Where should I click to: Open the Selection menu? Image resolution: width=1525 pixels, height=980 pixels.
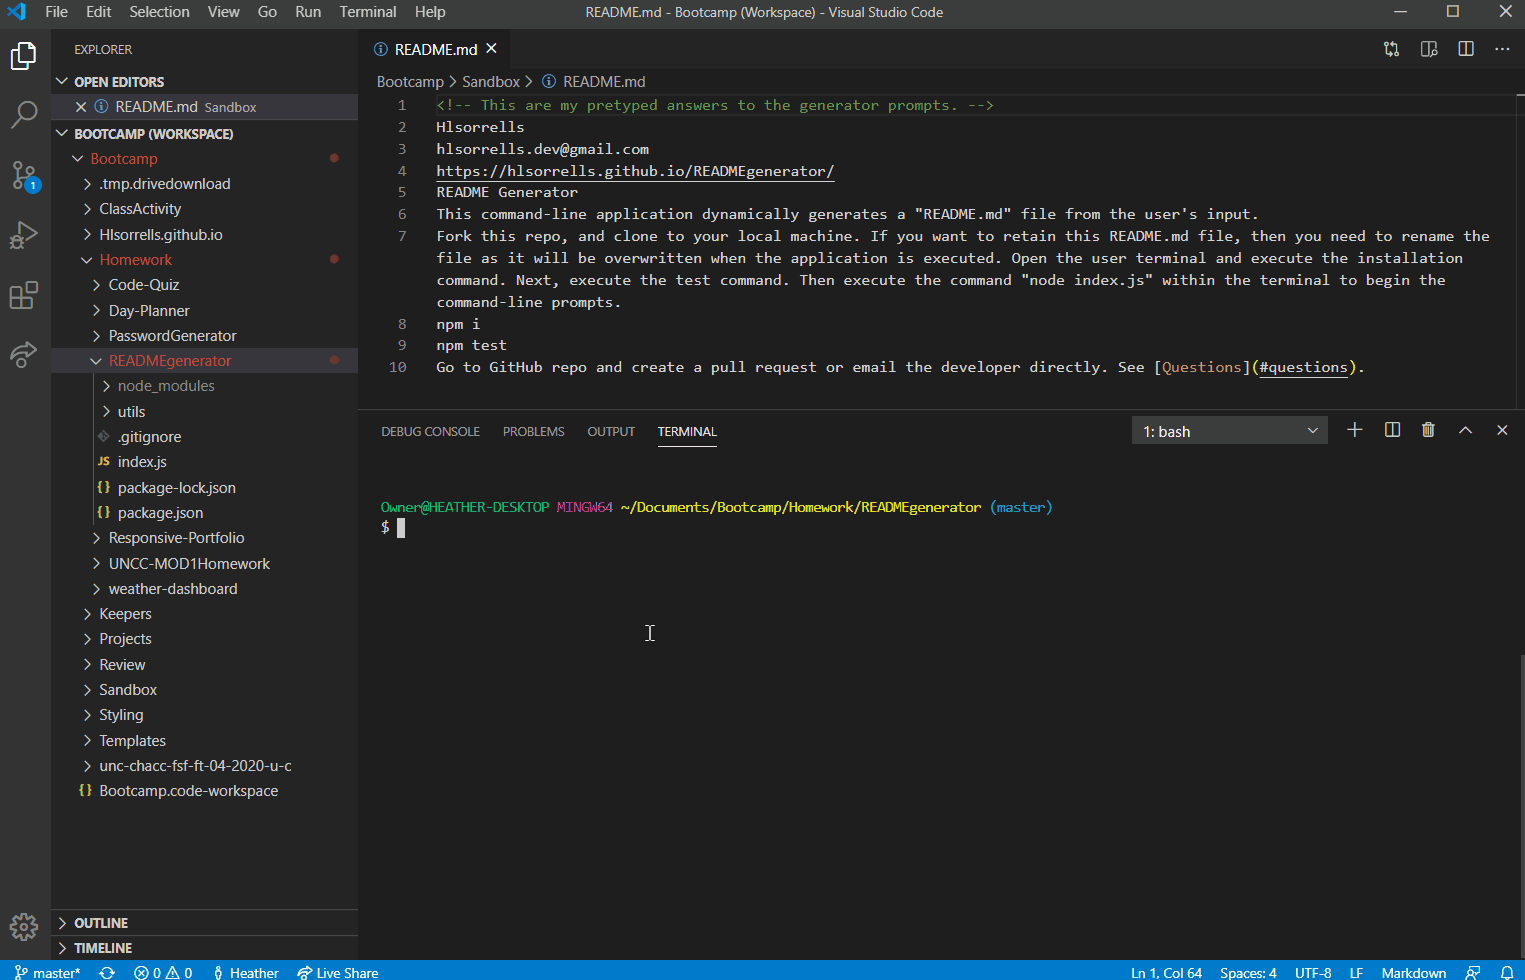[159, 12]
